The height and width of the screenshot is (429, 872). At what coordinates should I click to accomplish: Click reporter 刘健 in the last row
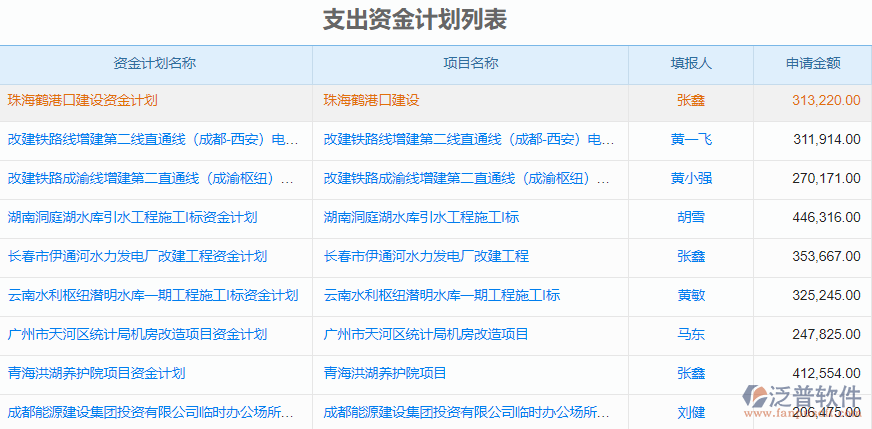690,412
